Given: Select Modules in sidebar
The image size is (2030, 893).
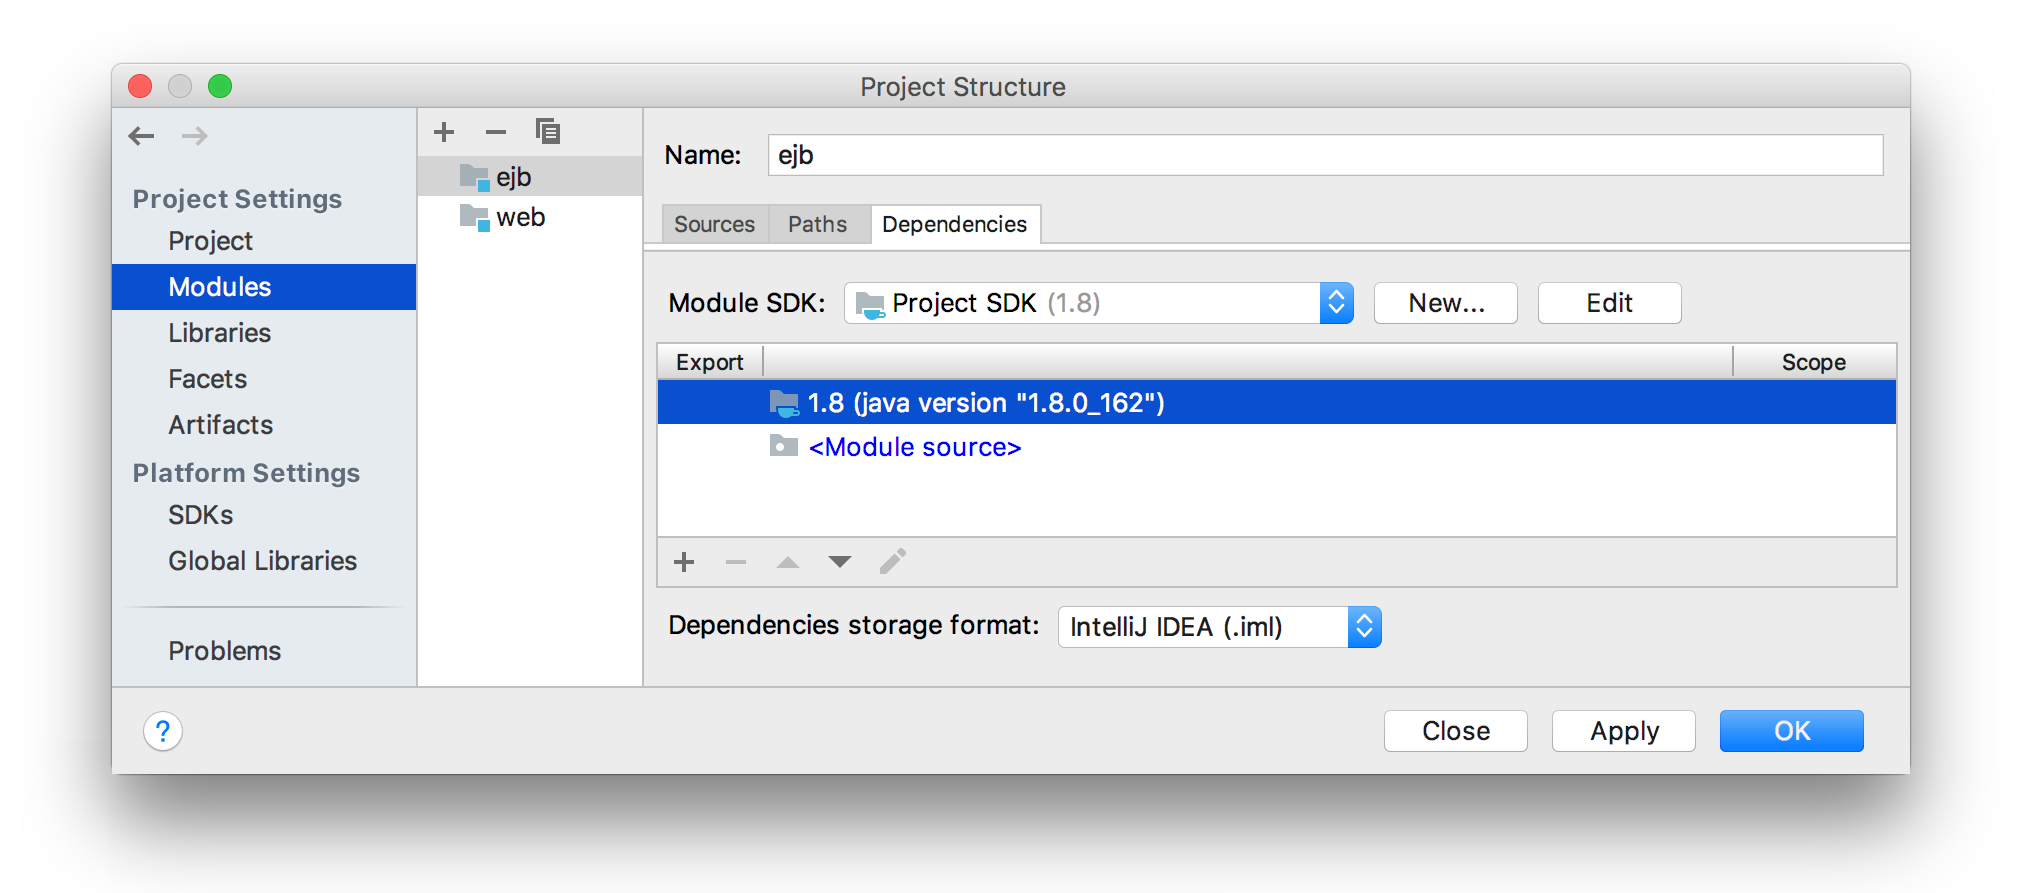Looking at the screenshot, I should pyautogui.click(x=264, y=287).
